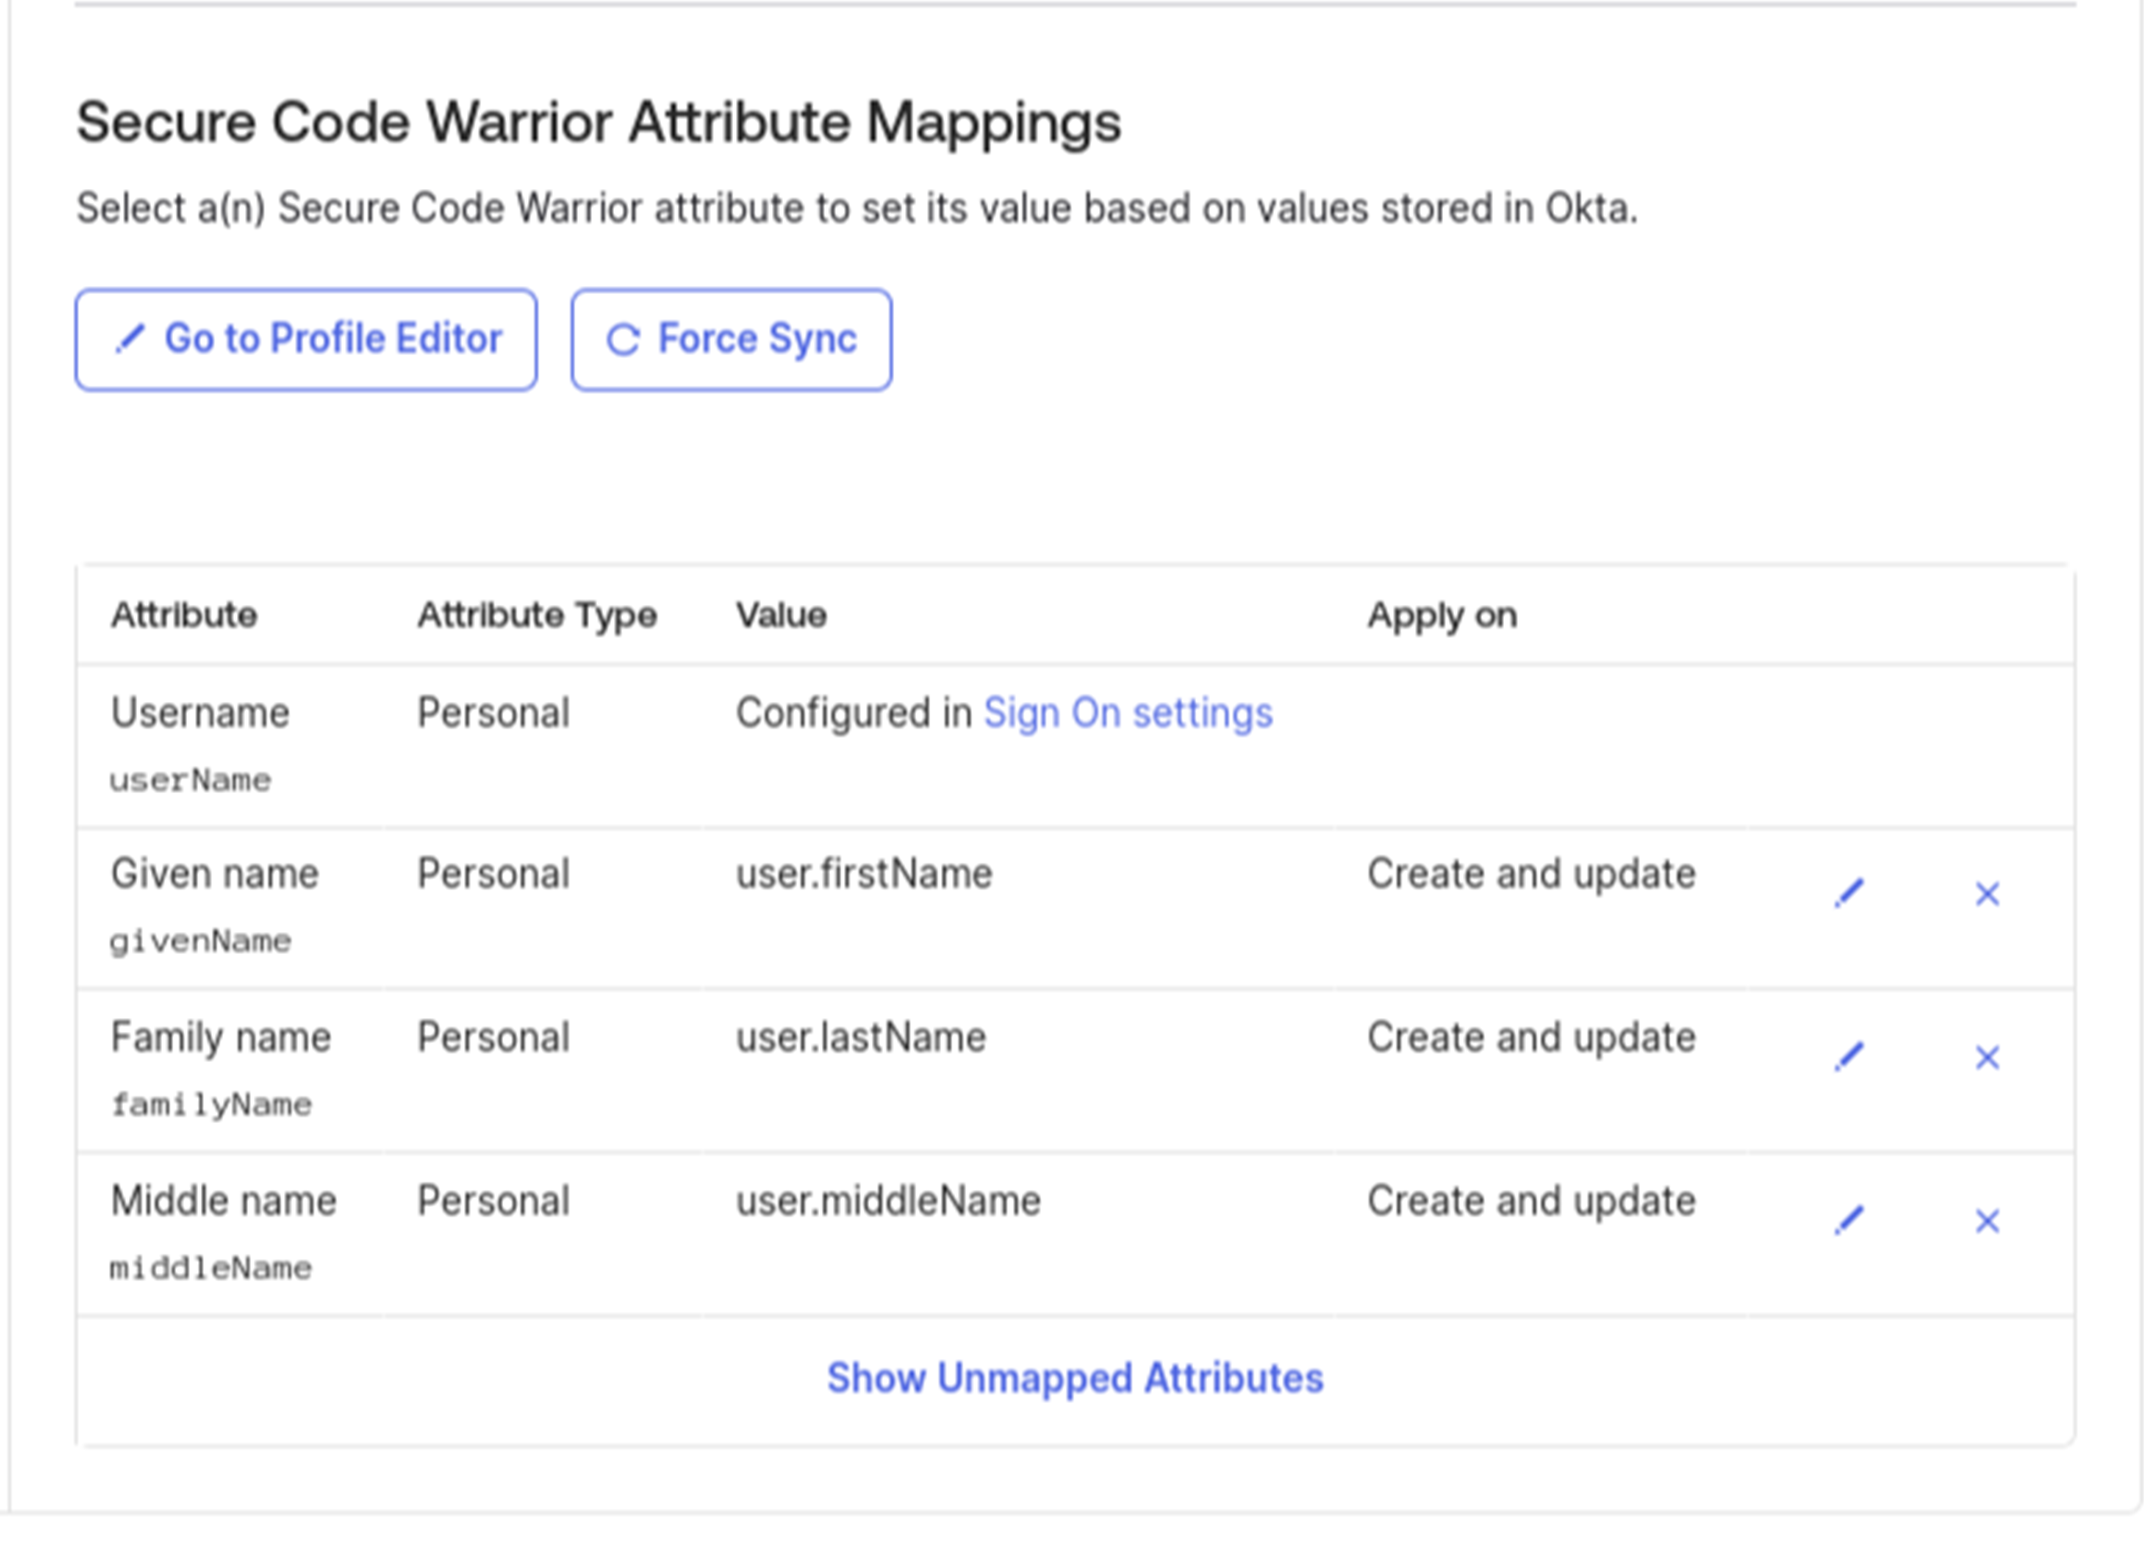This screenshot has height=1560, width=2144.
Task: Select the Given name attribute label
Action: pyautogui.click(x=215, y=874)
